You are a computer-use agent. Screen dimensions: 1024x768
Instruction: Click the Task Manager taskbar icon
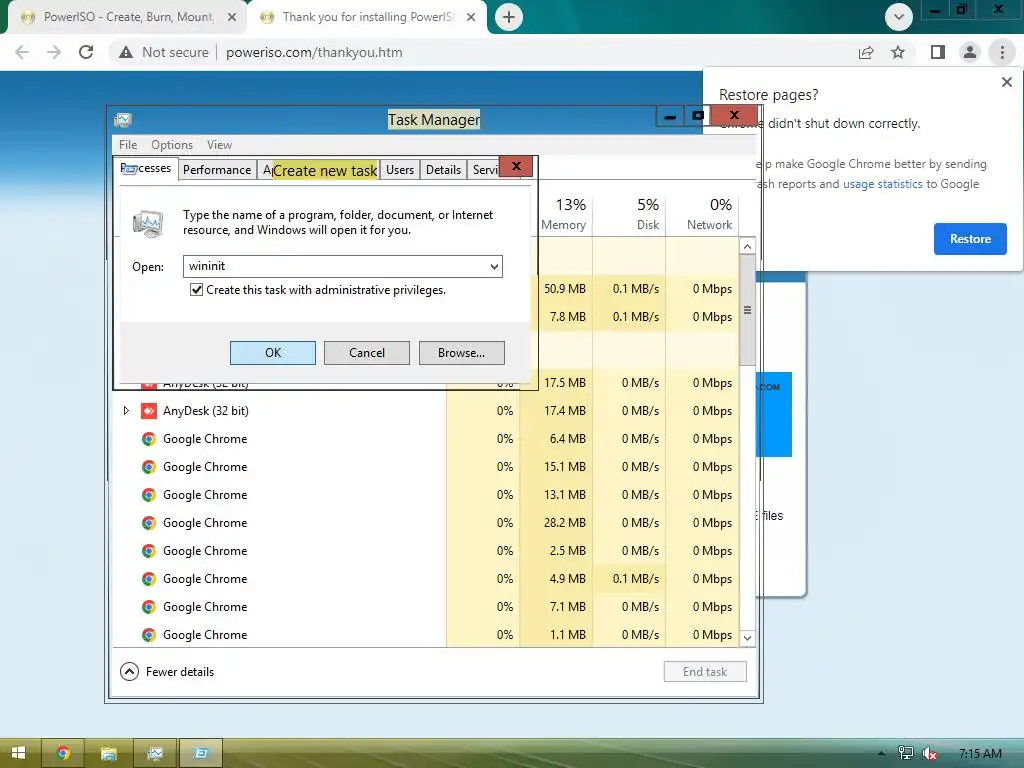pos(155,753)
